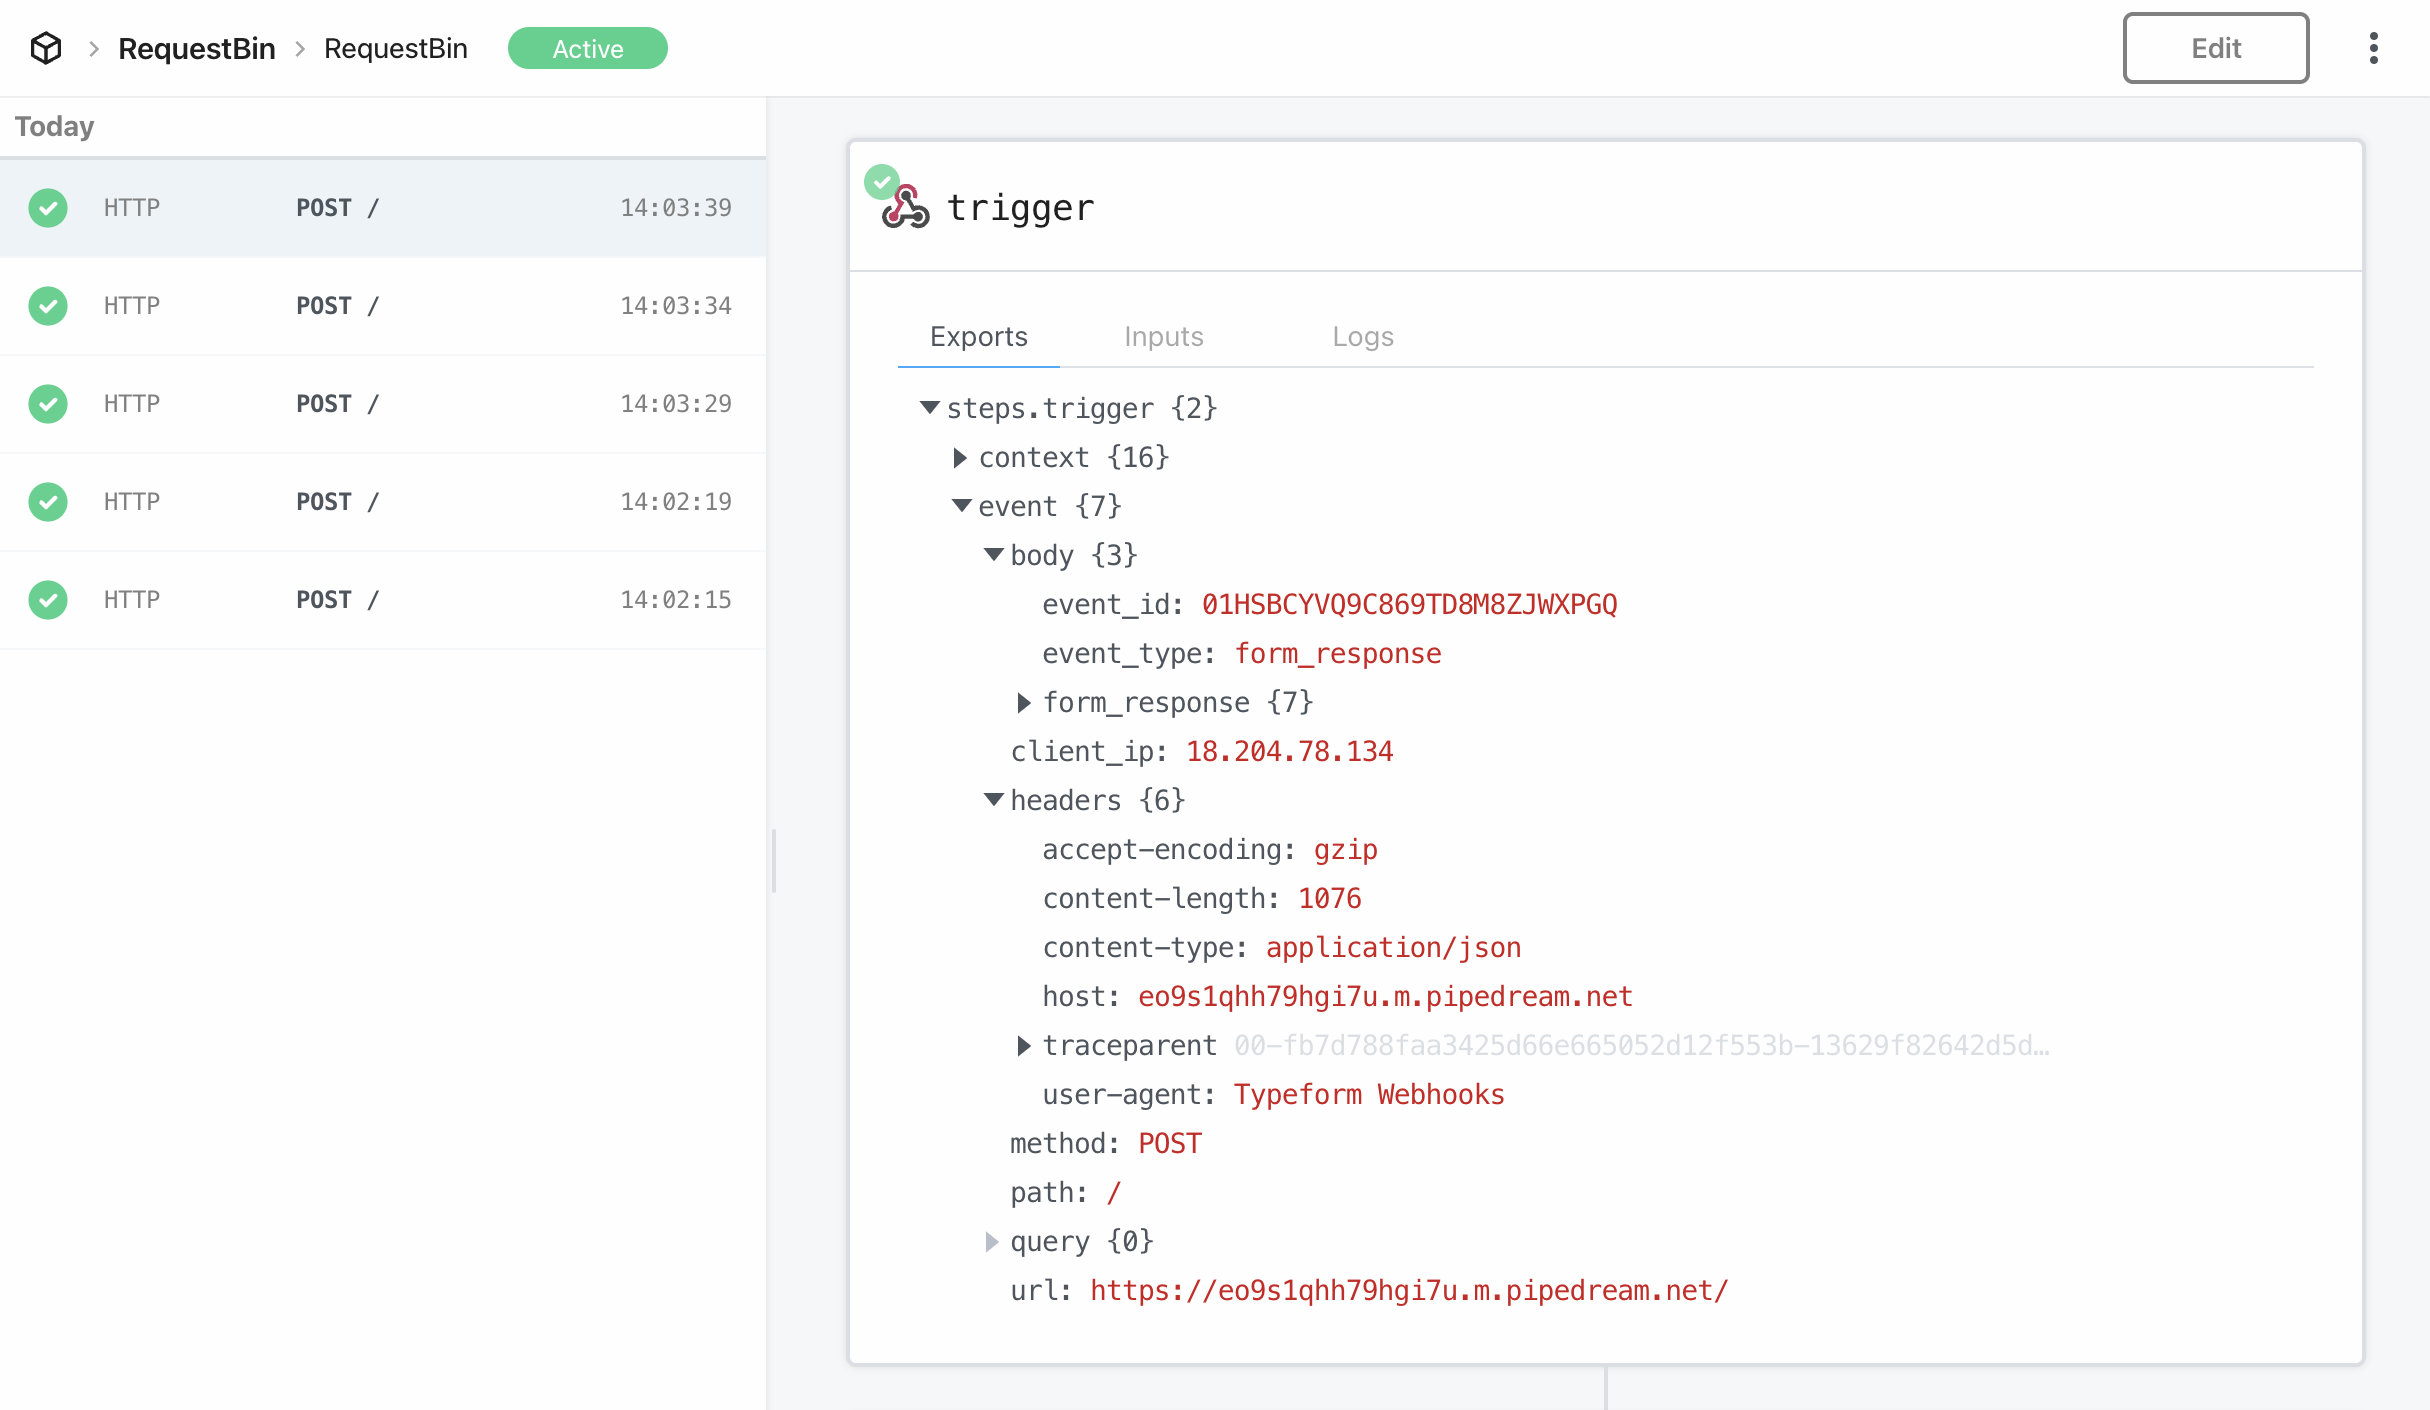Click the method value POST
This screenshot has width=2430, height=1410.
[x=1170, y=1144]
